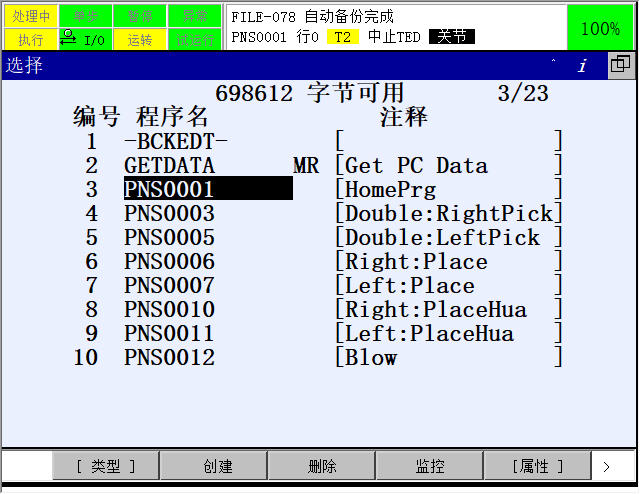Click the info 'i' icon in title bar
The height and width of the screenshot is (494, 640).
pos(582,65)
